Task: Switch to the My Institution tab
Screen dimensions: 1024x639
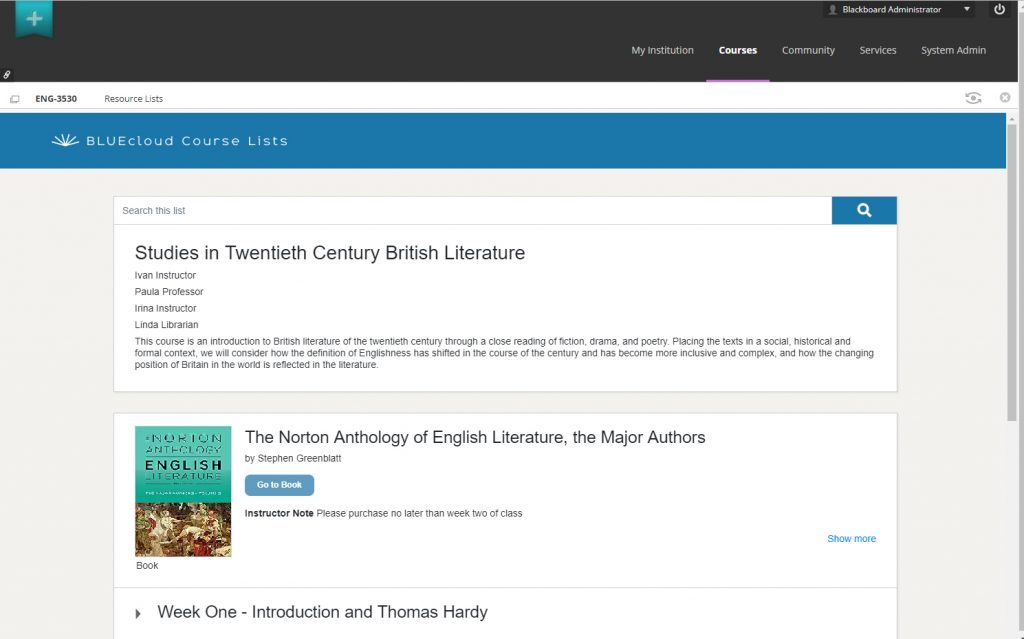Action: click(x=662, y=51)
